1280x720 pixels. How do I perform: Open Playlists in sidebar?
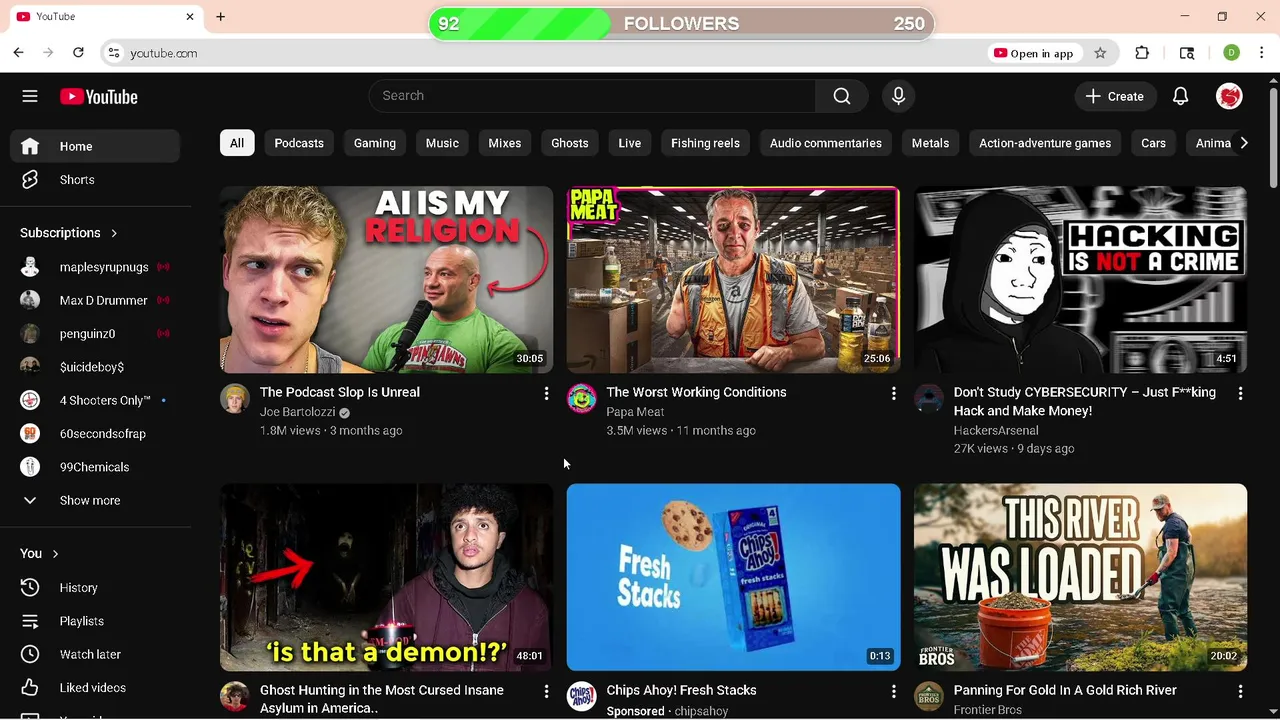pyautogui.click(x=95, y=621)
